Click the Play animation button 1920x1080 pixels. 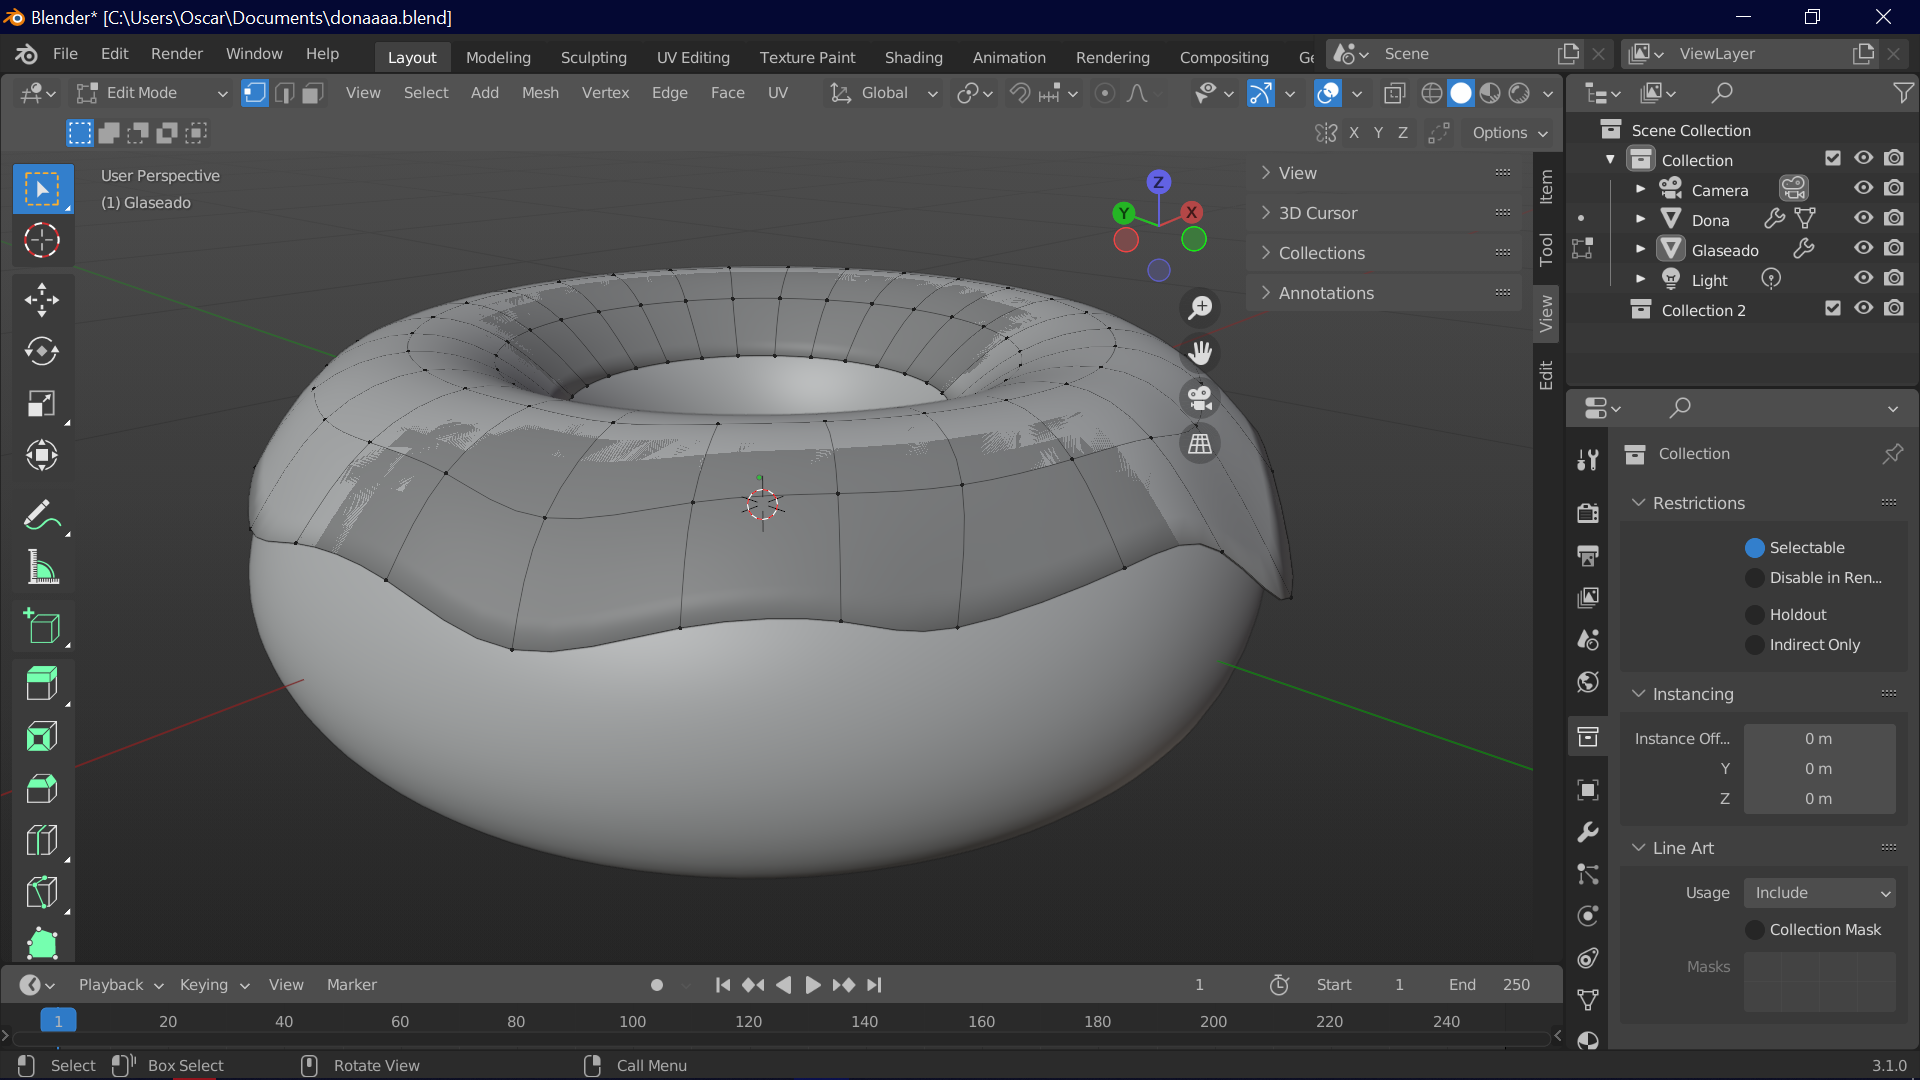(813, 986)
